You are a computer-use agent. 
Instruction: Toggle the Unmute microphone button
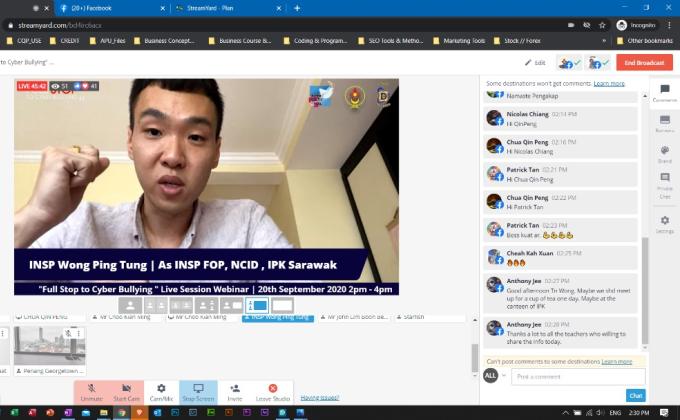point(90,391)
